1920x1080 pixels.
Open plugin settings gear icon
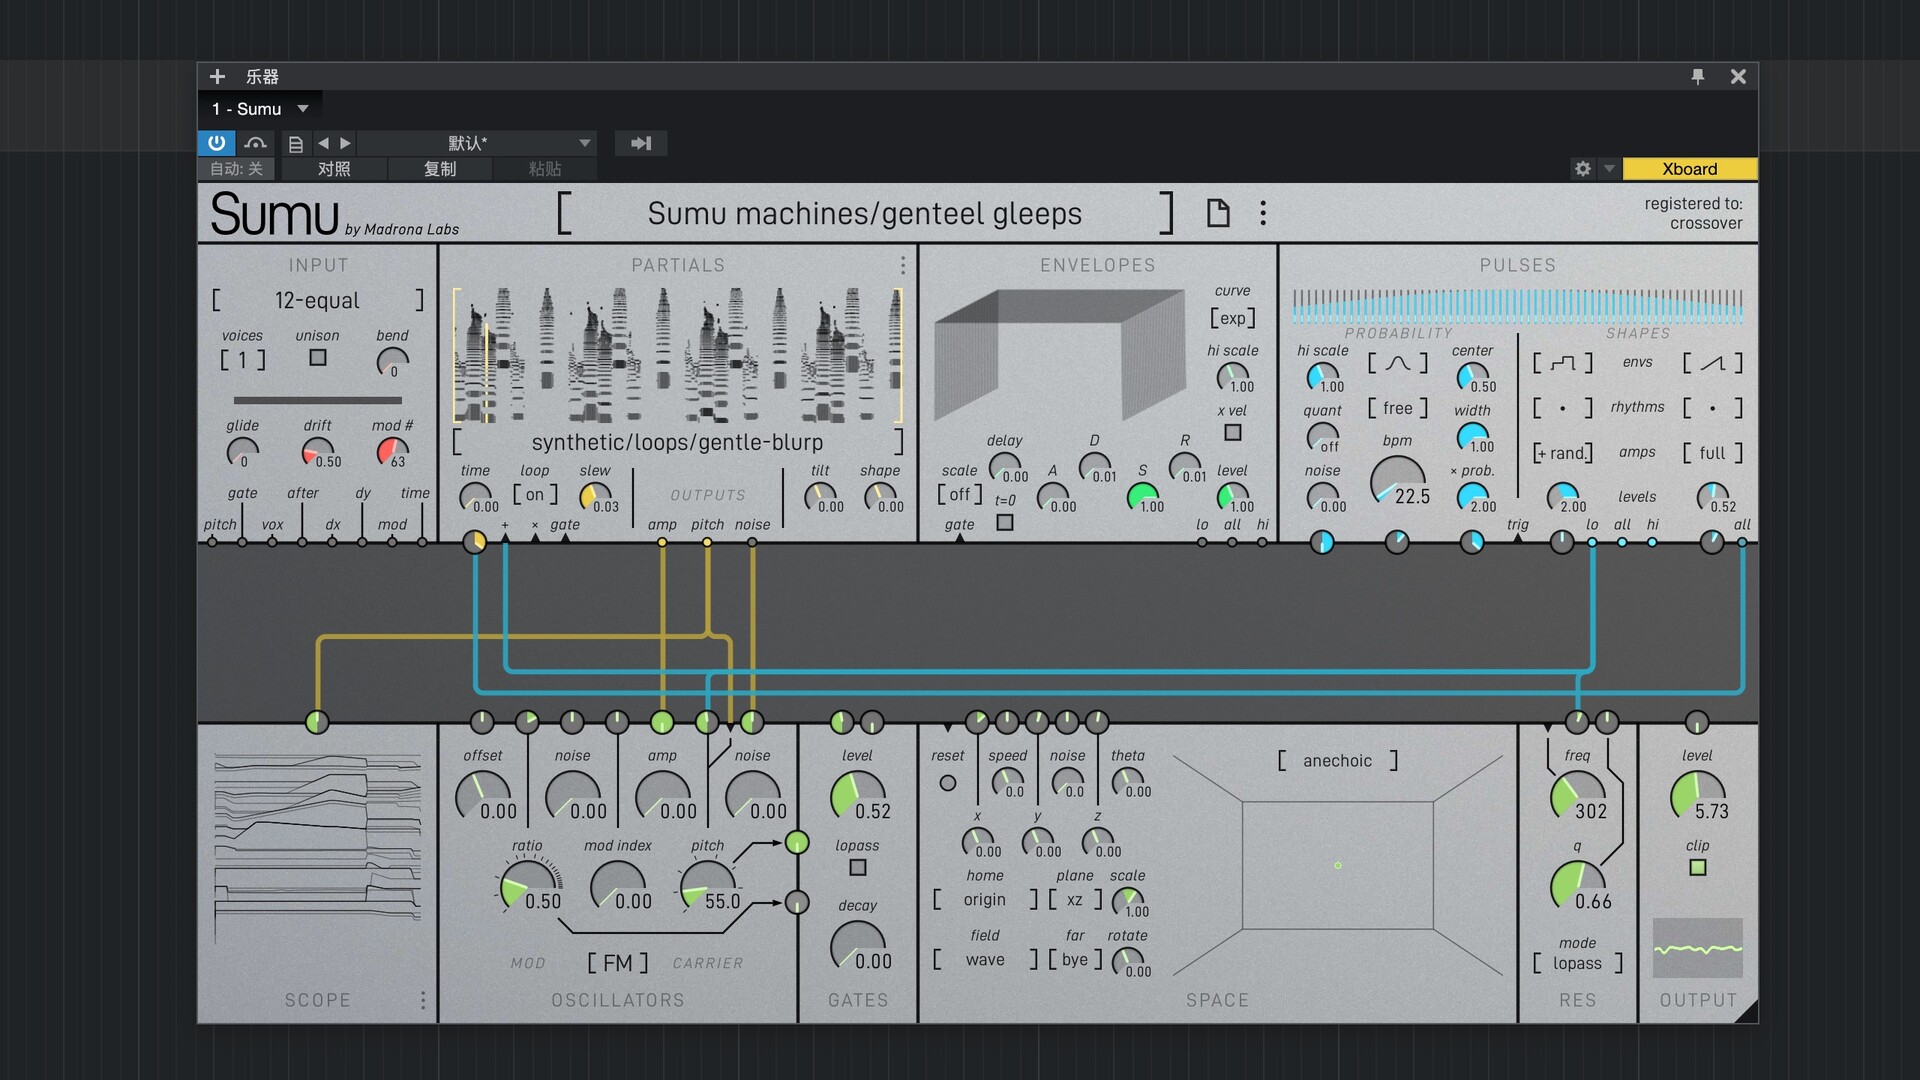click(1583, 169)
